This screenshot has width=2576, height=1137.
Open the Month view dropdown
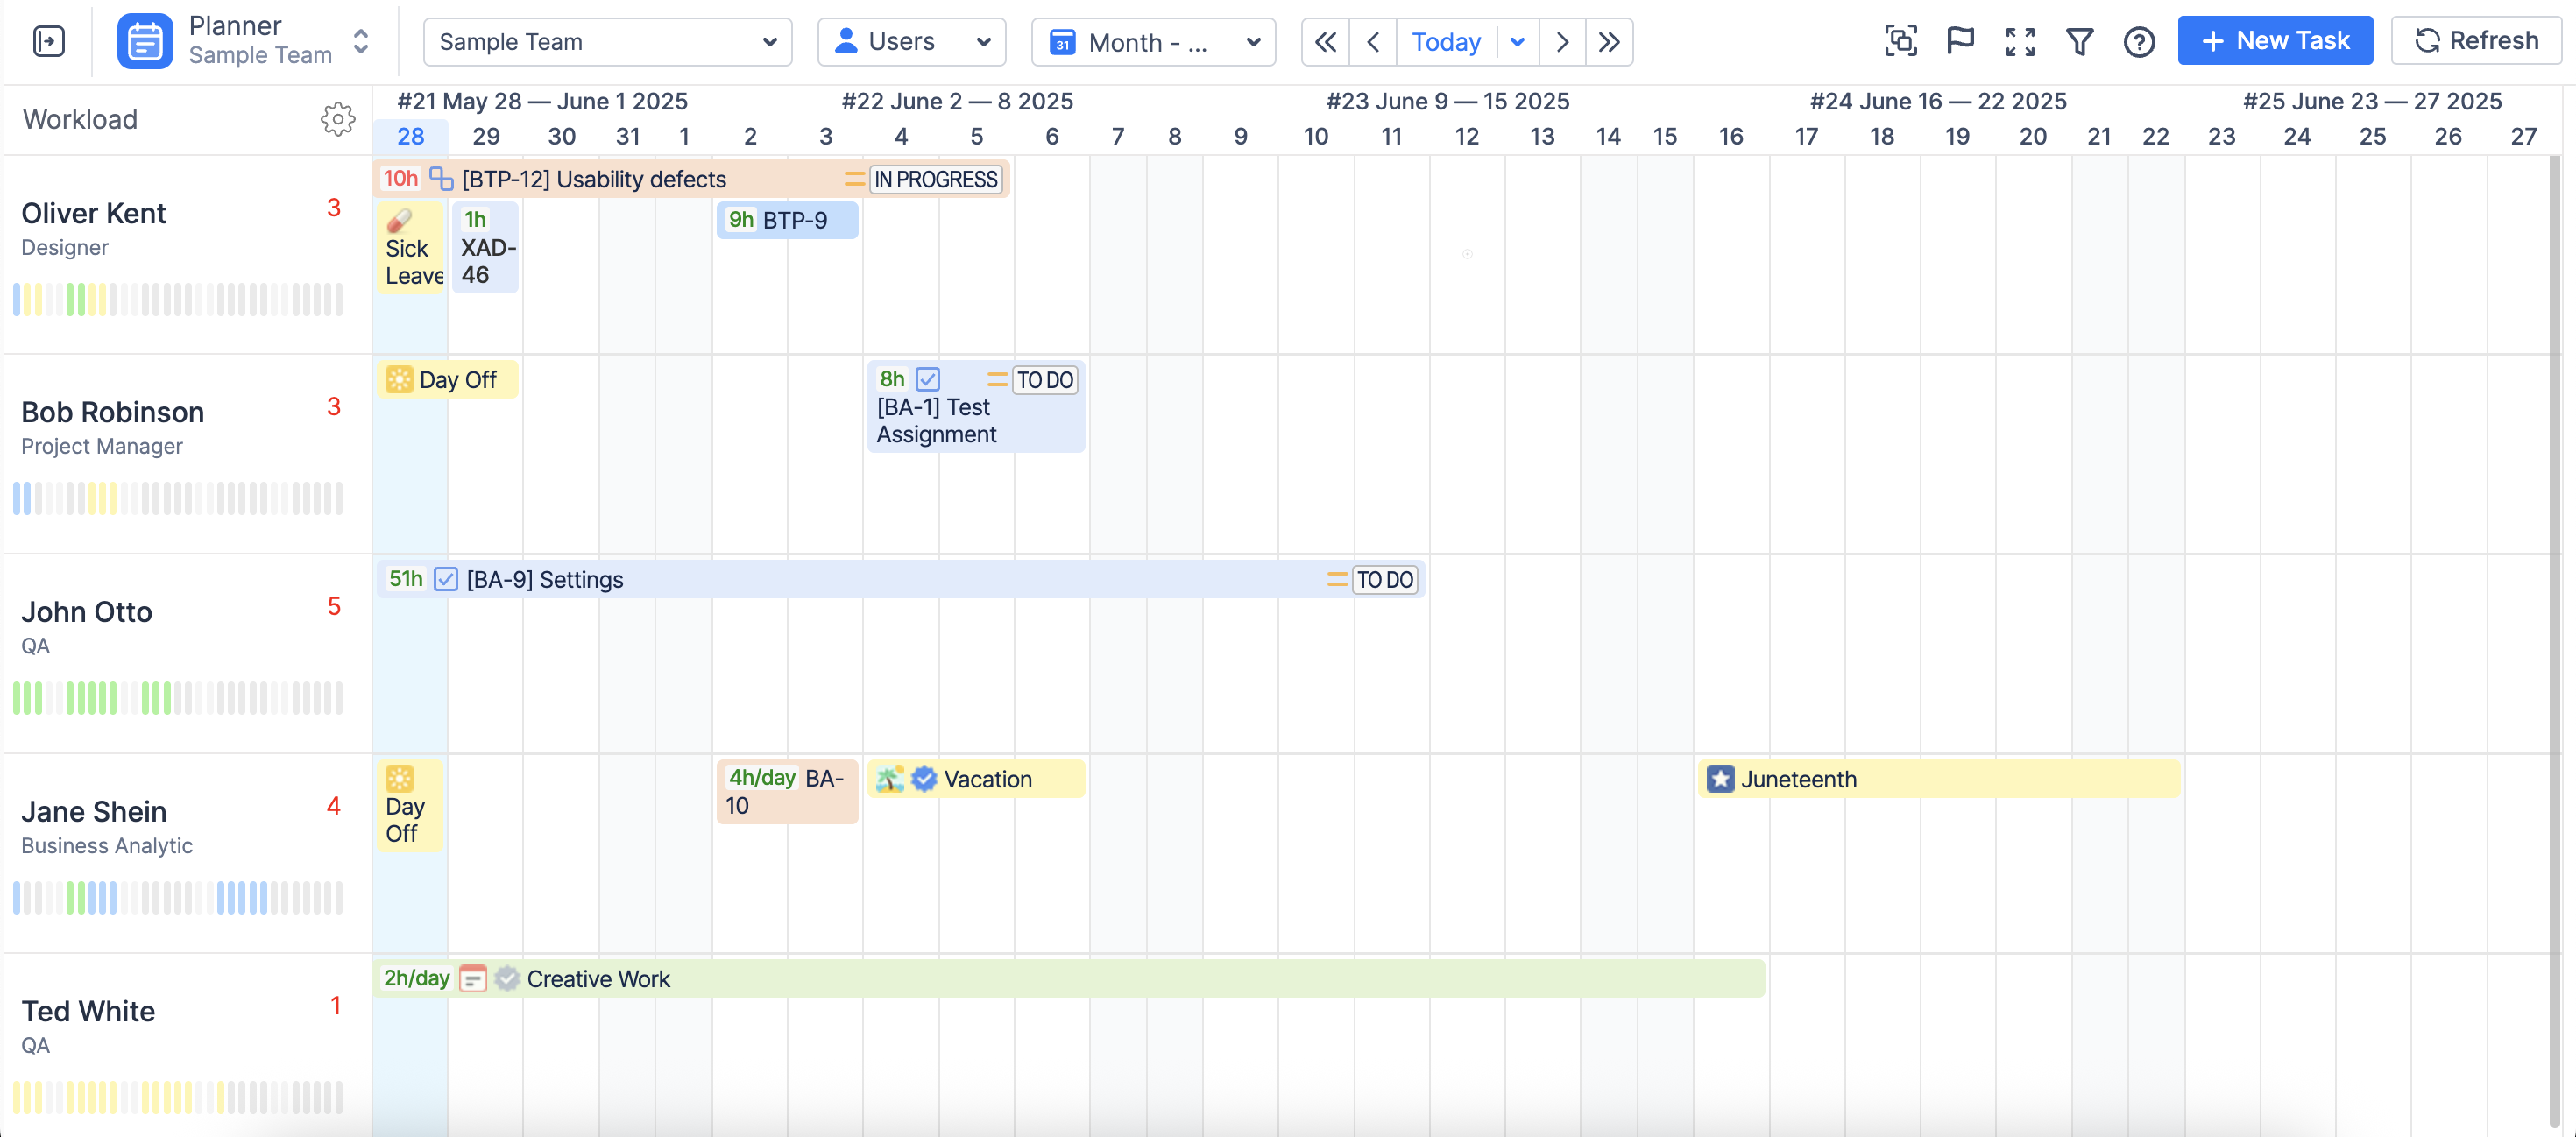(1153, 42)
